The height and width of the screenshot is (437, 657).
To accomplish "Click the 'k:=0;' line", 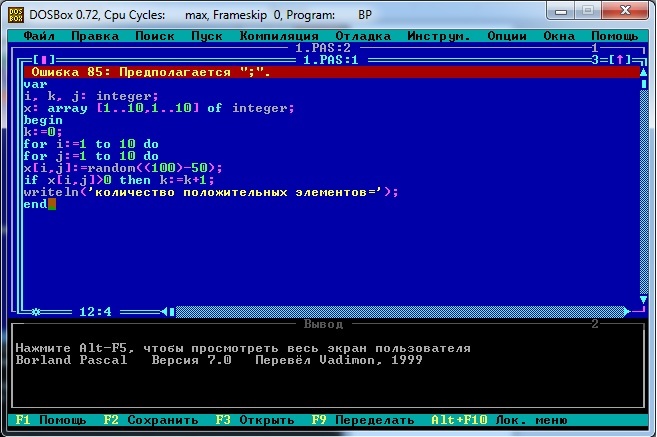I will (43, 132).
